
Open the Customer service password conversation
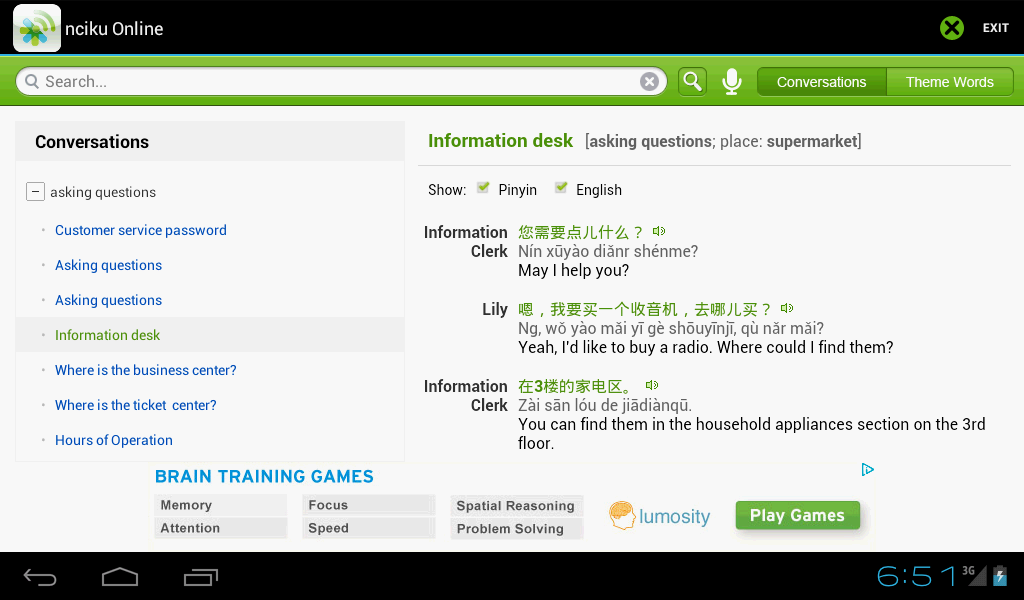coord(140,230)
